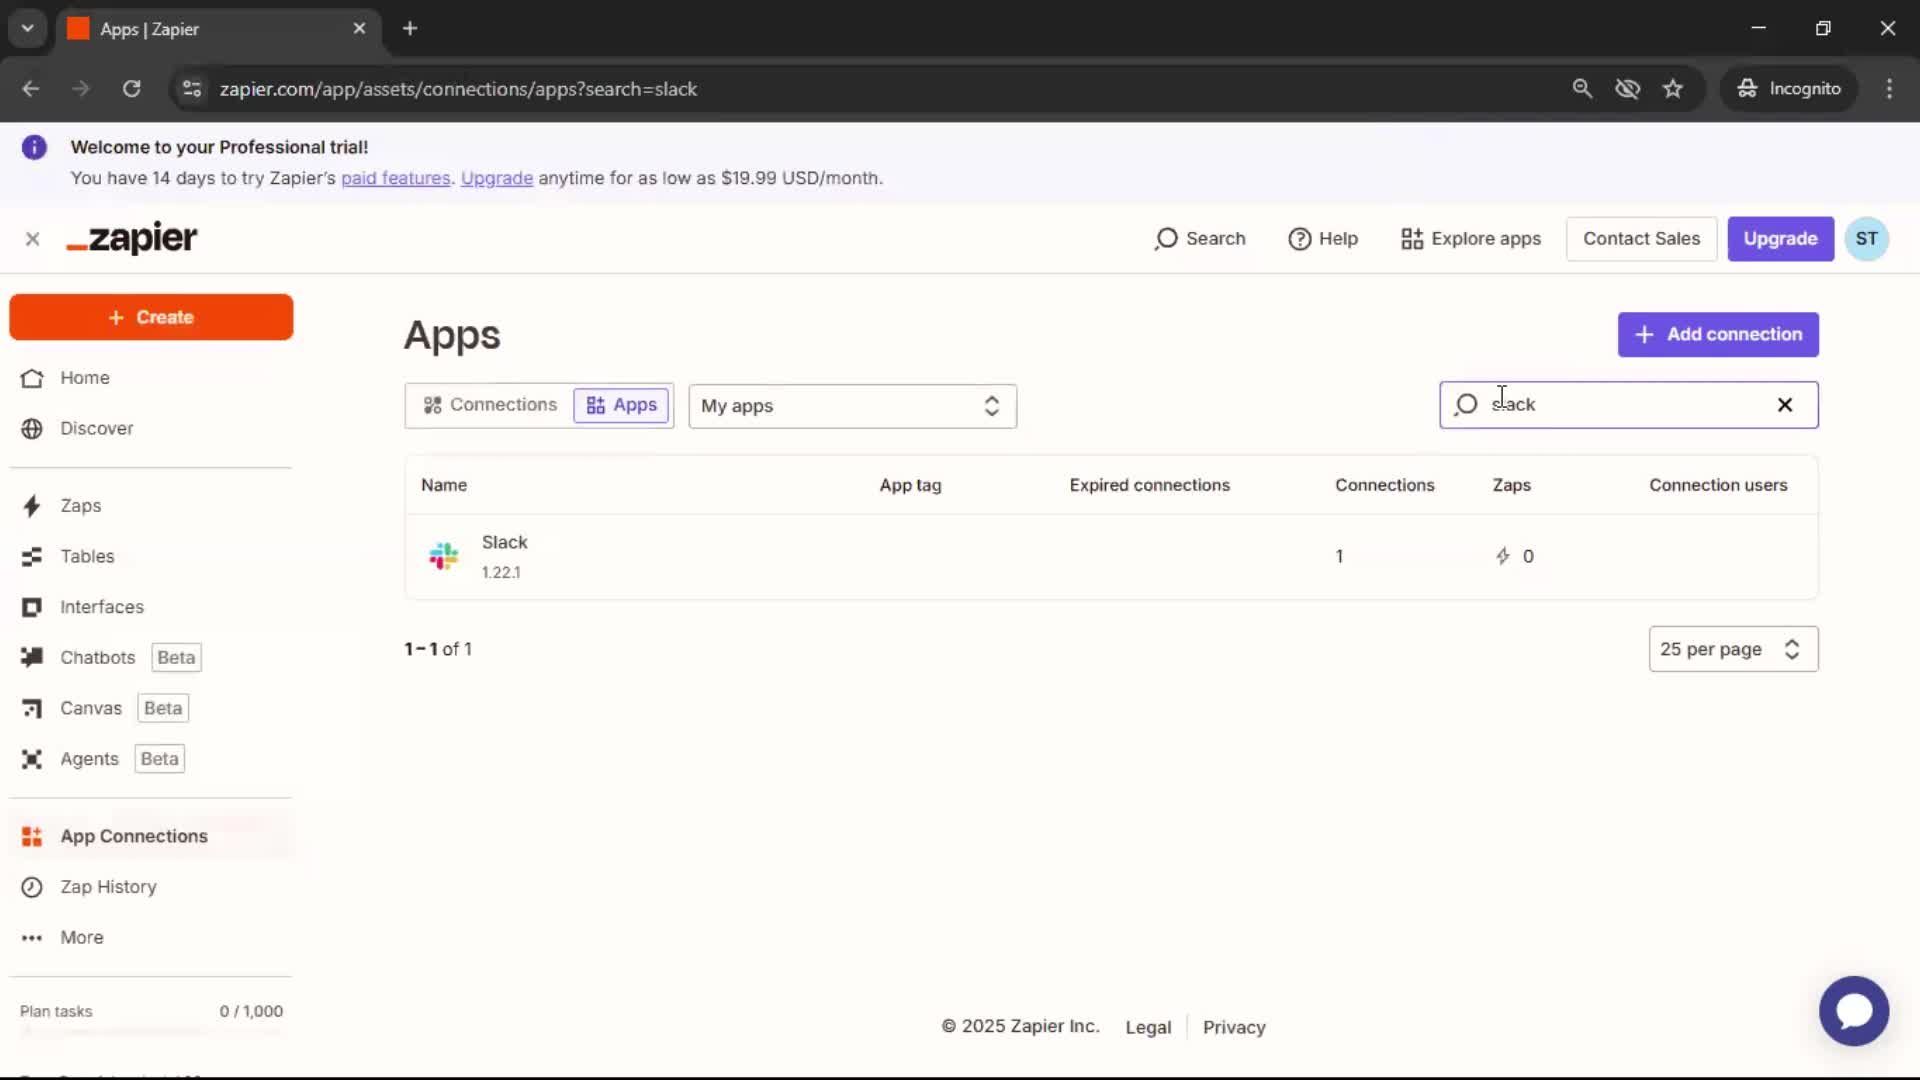1920x1080 pixels.
Task: Click the Contact Sales button
Action: pos(1641,239)
